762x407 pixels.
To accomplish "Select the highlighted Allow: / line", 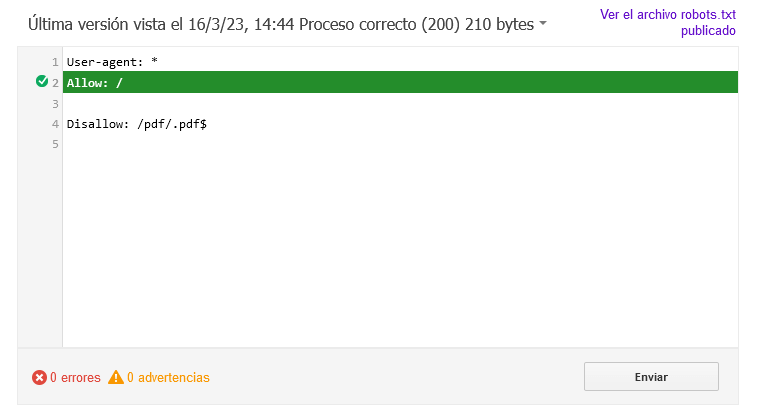I will (400, 82).
